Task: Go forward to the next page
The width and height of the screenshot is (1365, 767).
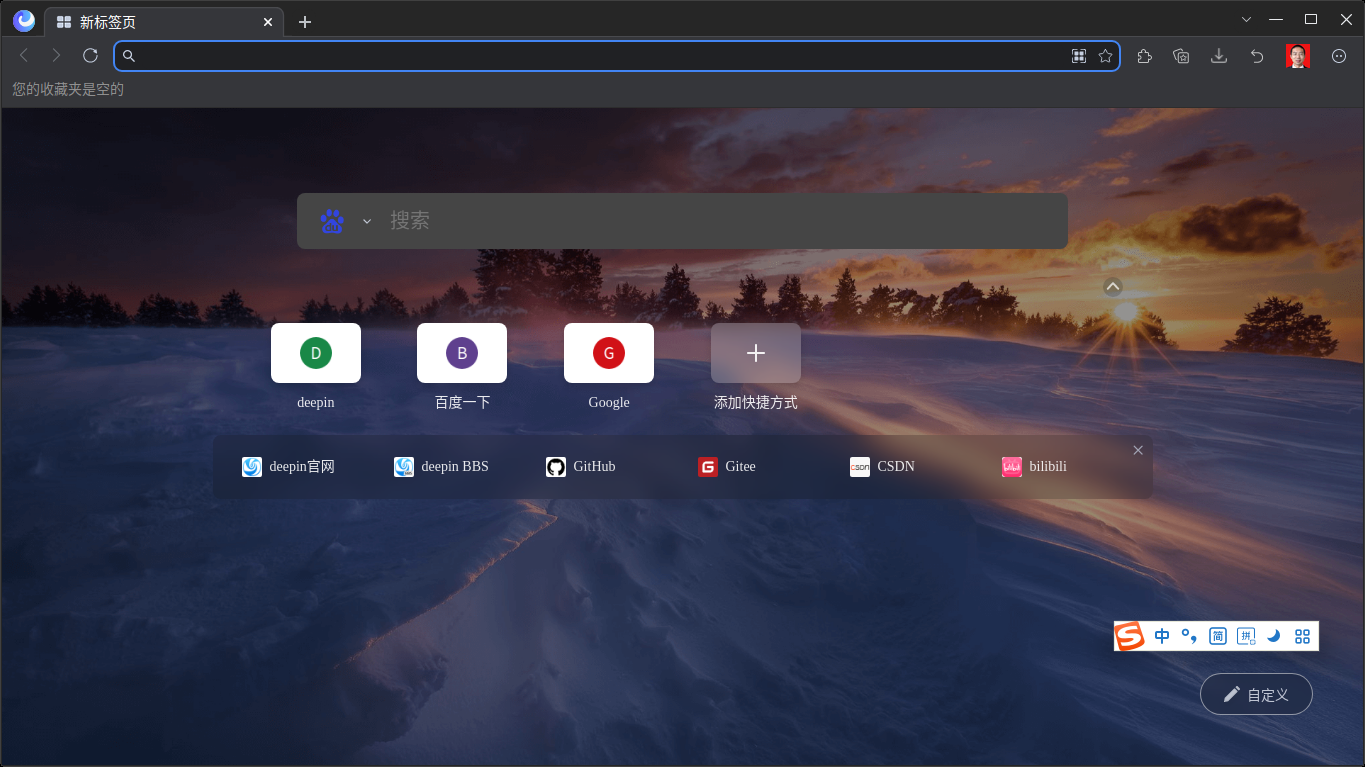Action: (x=56, y=56)
